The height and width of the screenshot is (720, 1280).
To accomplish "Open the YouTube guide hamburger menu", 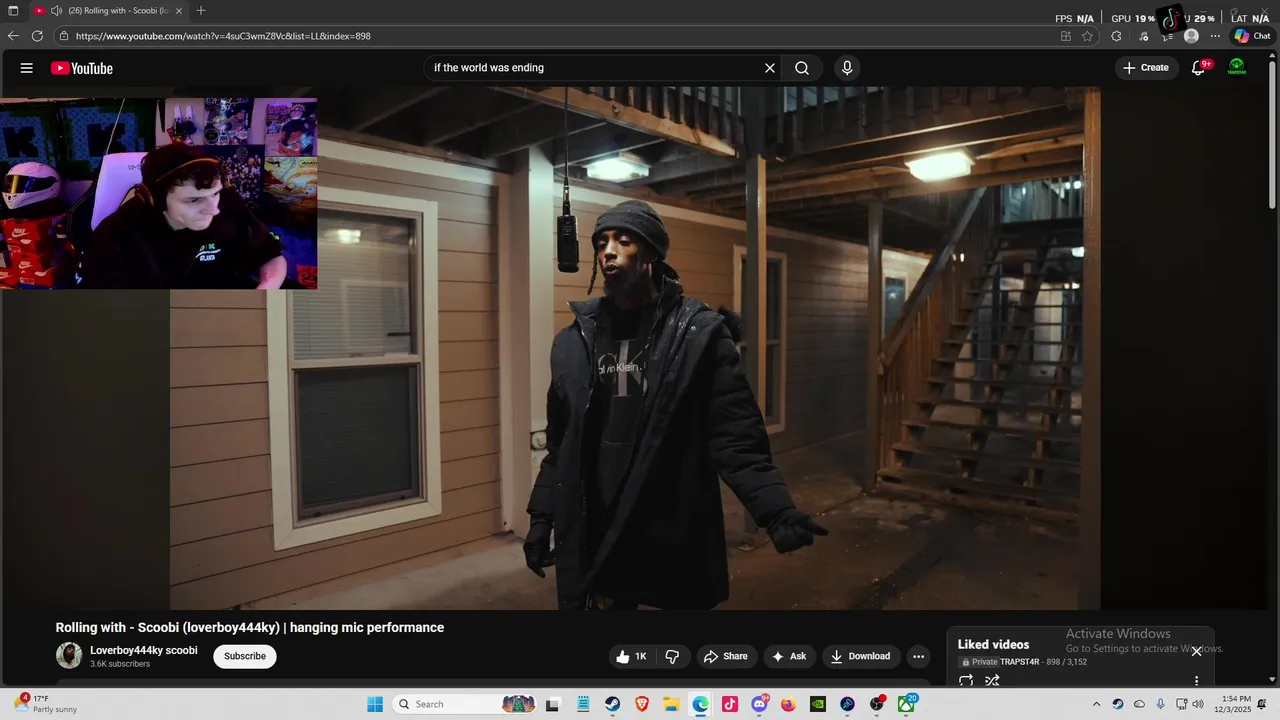I will pyautogui.click(x=27, y=68).
